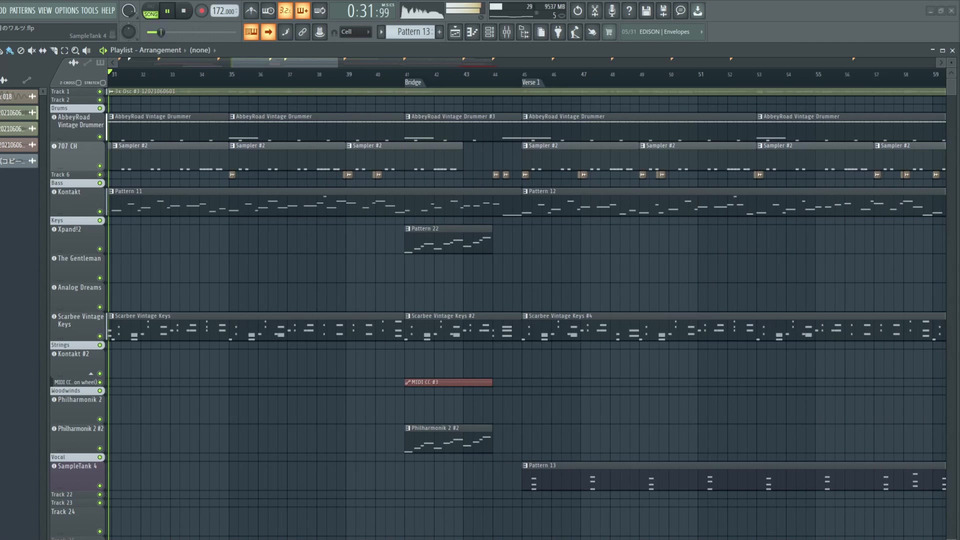Click the Stop playback button

[x=183, y=11]
